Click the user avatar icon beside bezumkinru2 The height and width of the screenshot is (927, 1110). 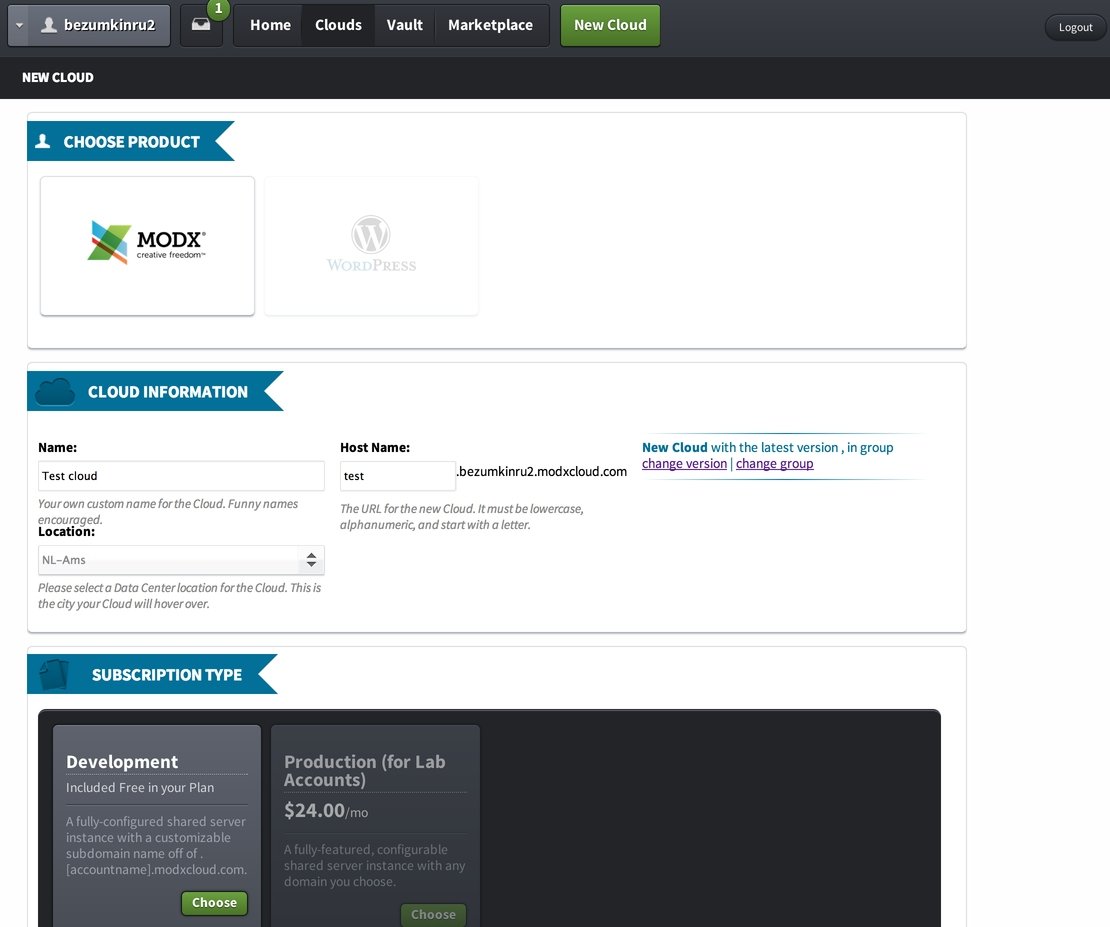tap(48, 26)
